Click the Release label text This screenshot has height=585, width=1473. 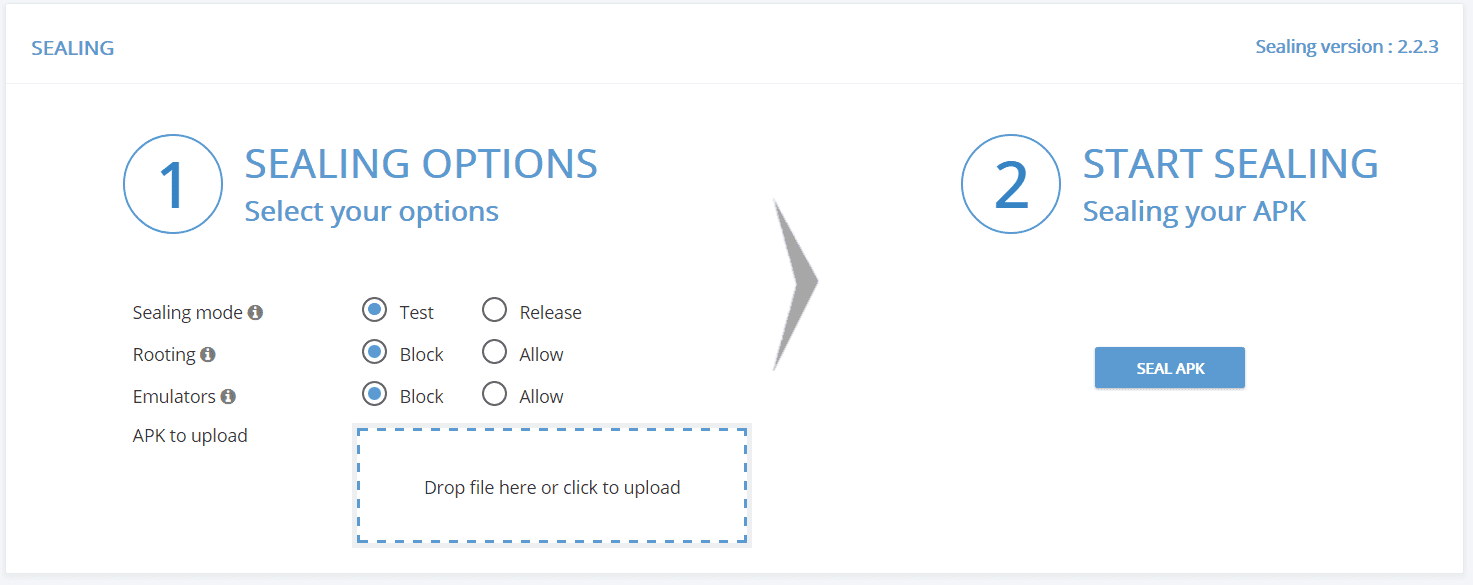pos(551,313)
